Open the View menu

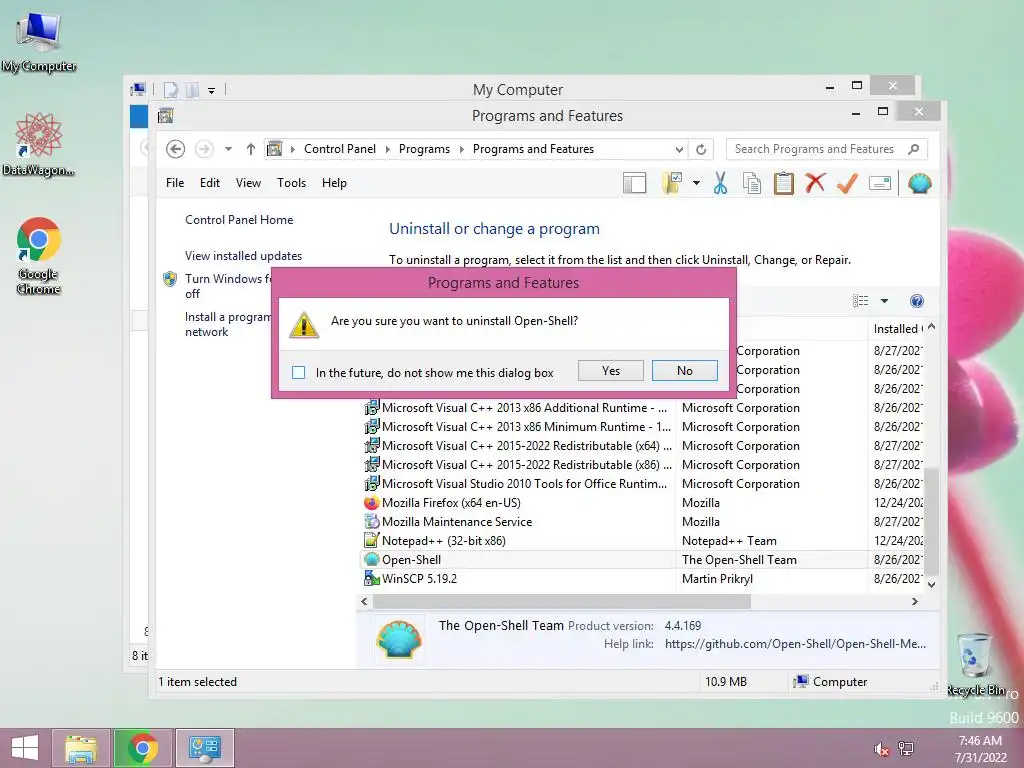click(x=248, y=183)
